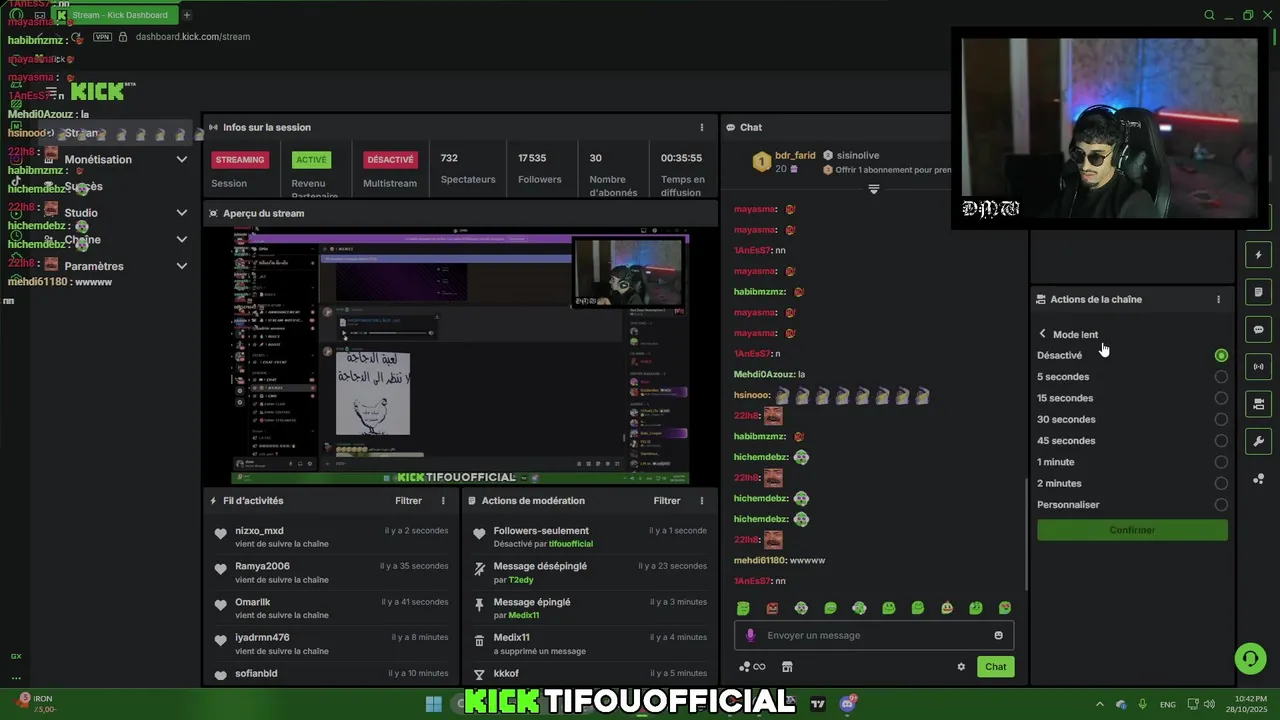The image size is (1280, 720).
Task: Open the lightning quick actions sidebar icon
Action: 1258,255
